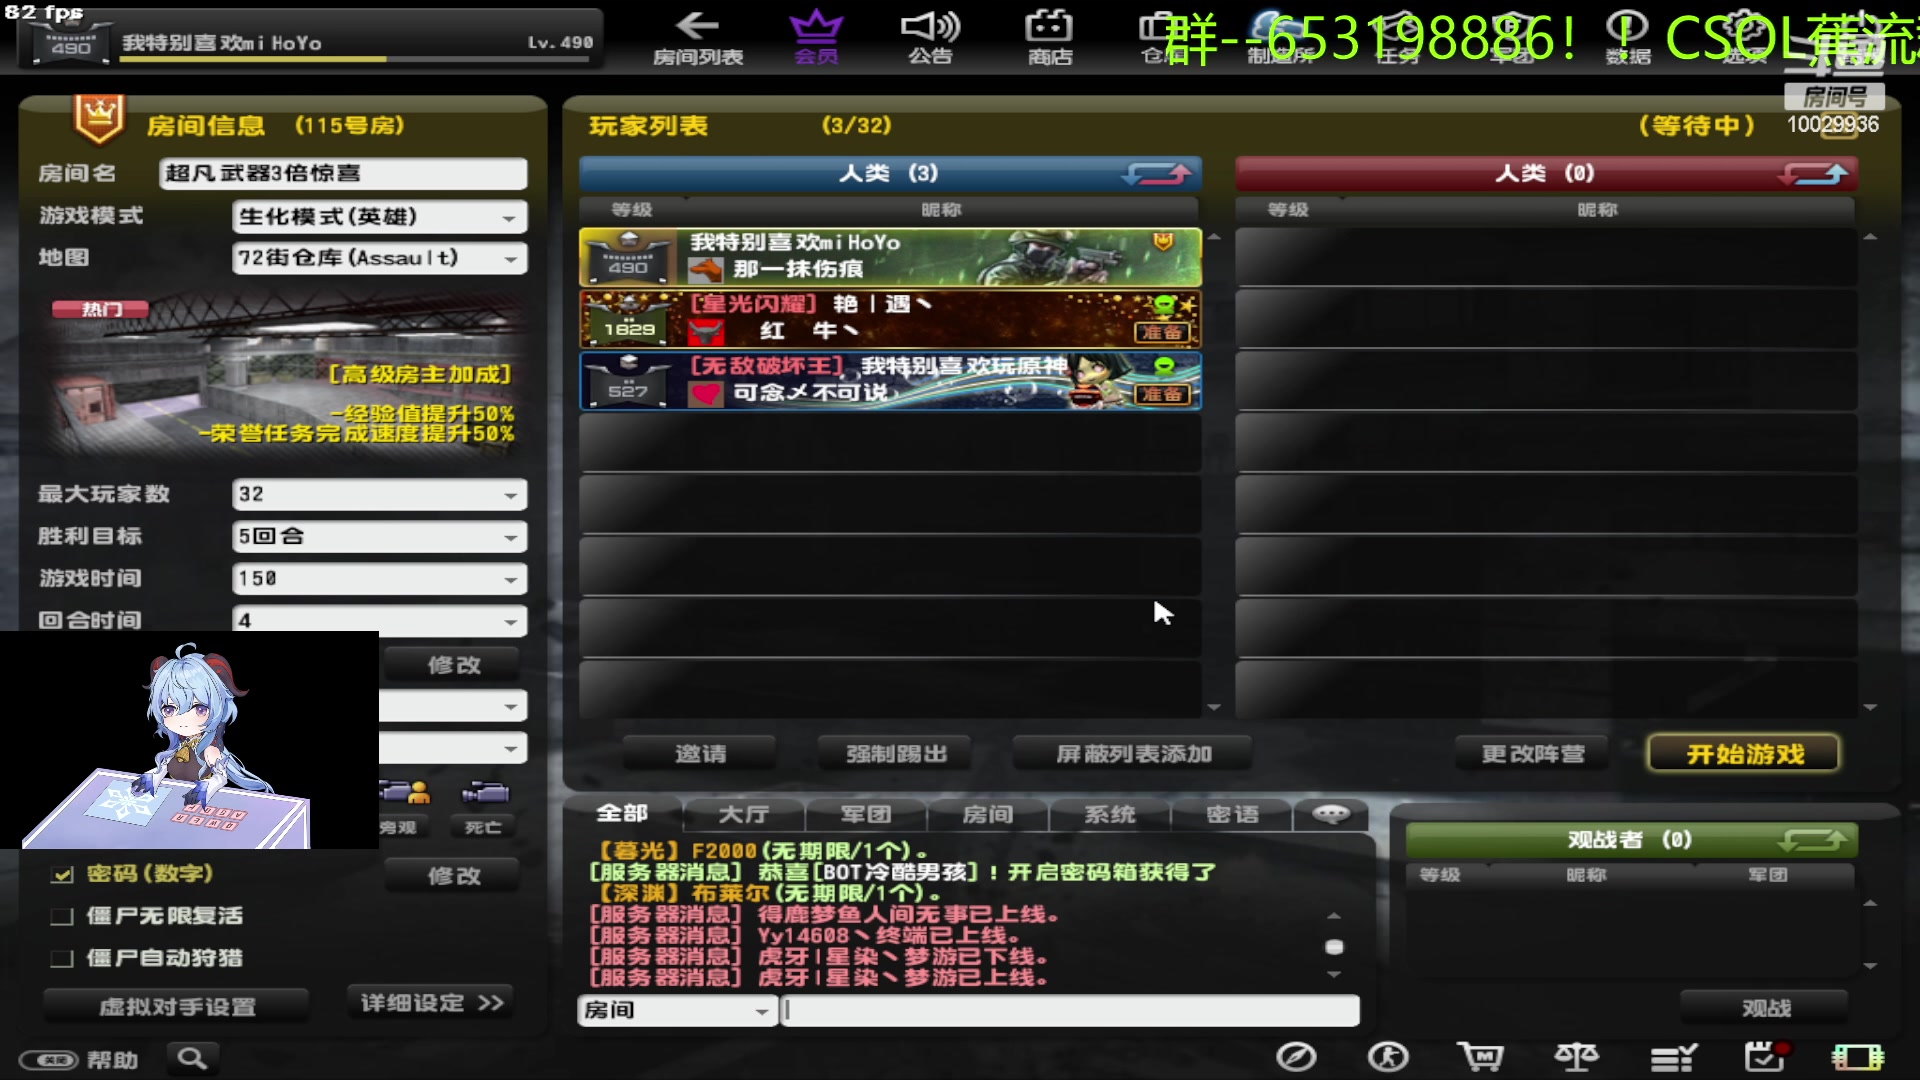Click the 更改阵营 change team button
This screenshot has width=1920, height=1080.
click(x=1533, y=754)
